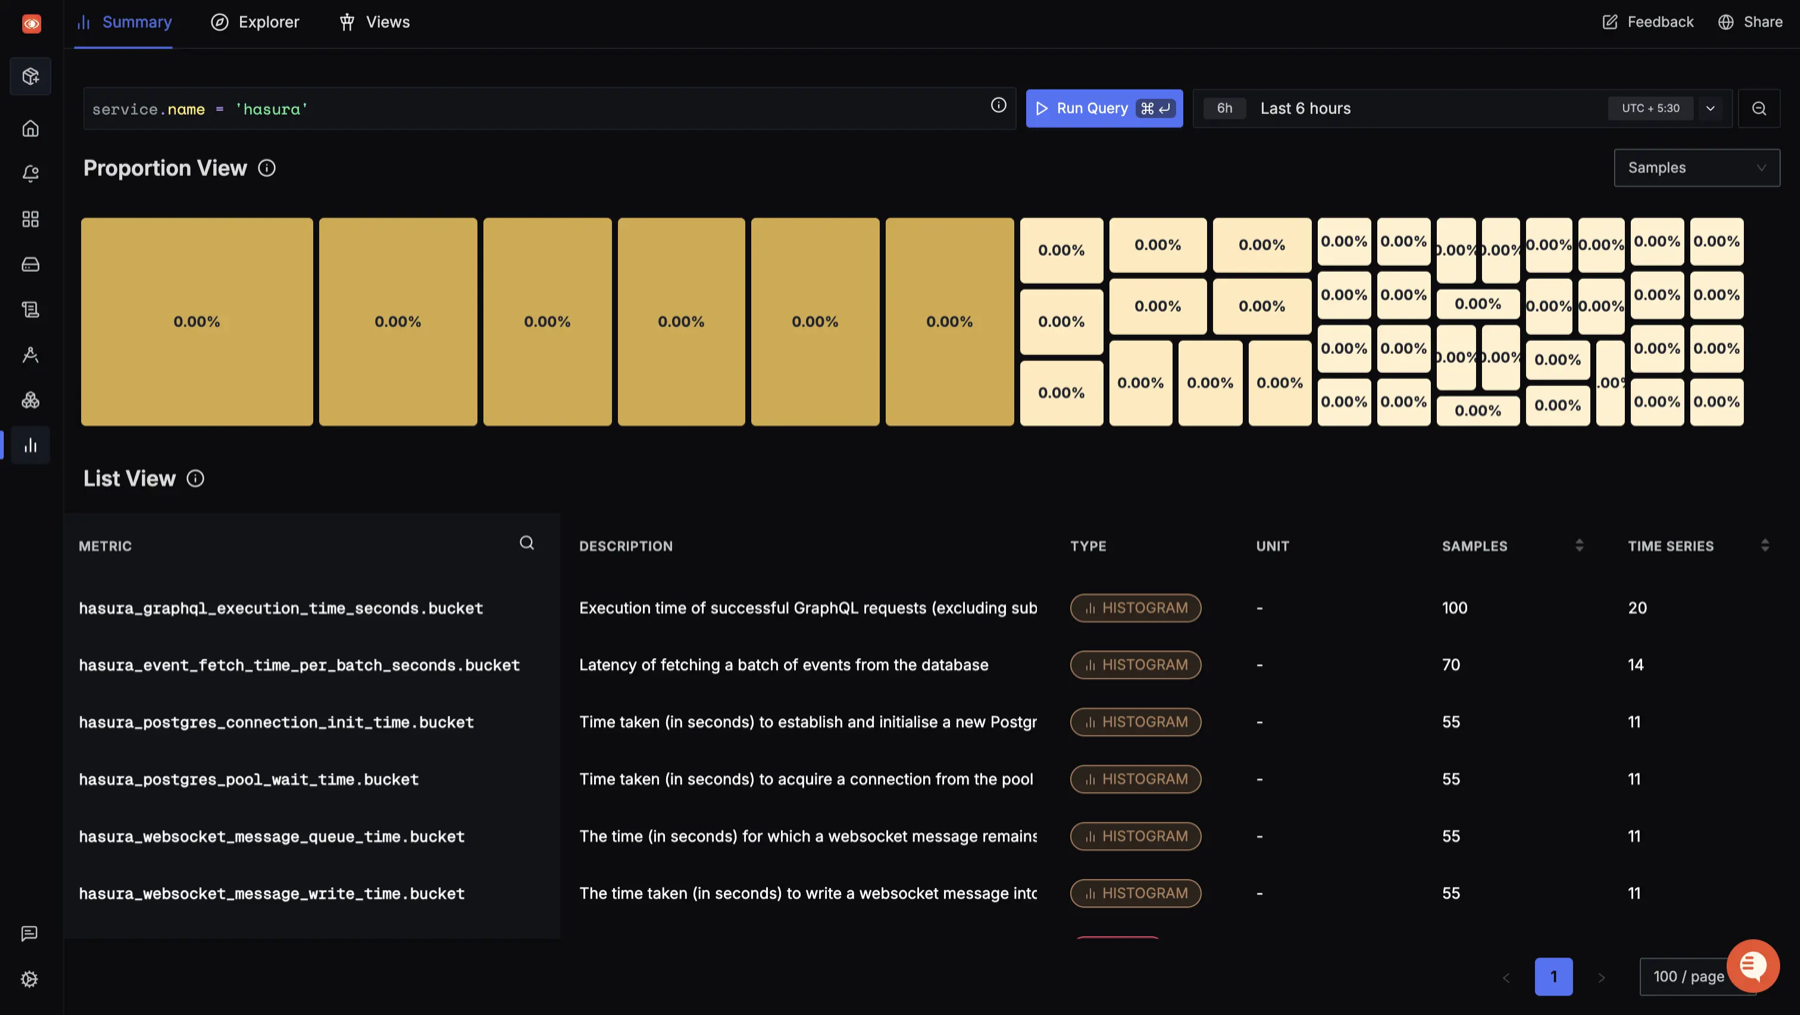Go to Home via sidebar house icon

[x=31, y=128]
